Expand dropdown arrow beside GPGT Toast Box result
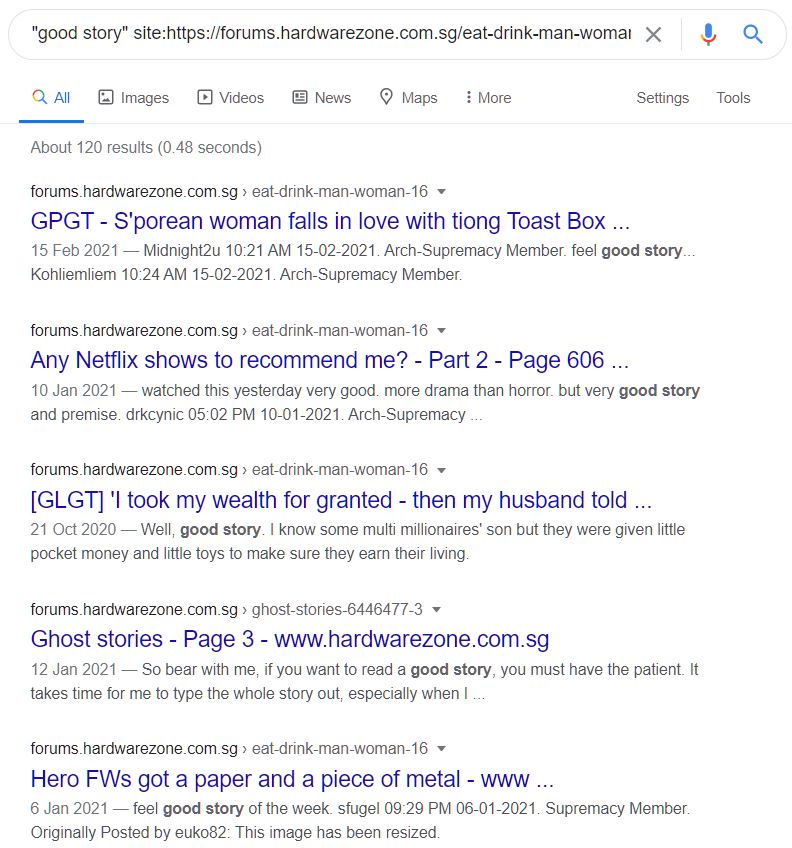792x848 pixels. pyautogui.click(x=441, y=191)
